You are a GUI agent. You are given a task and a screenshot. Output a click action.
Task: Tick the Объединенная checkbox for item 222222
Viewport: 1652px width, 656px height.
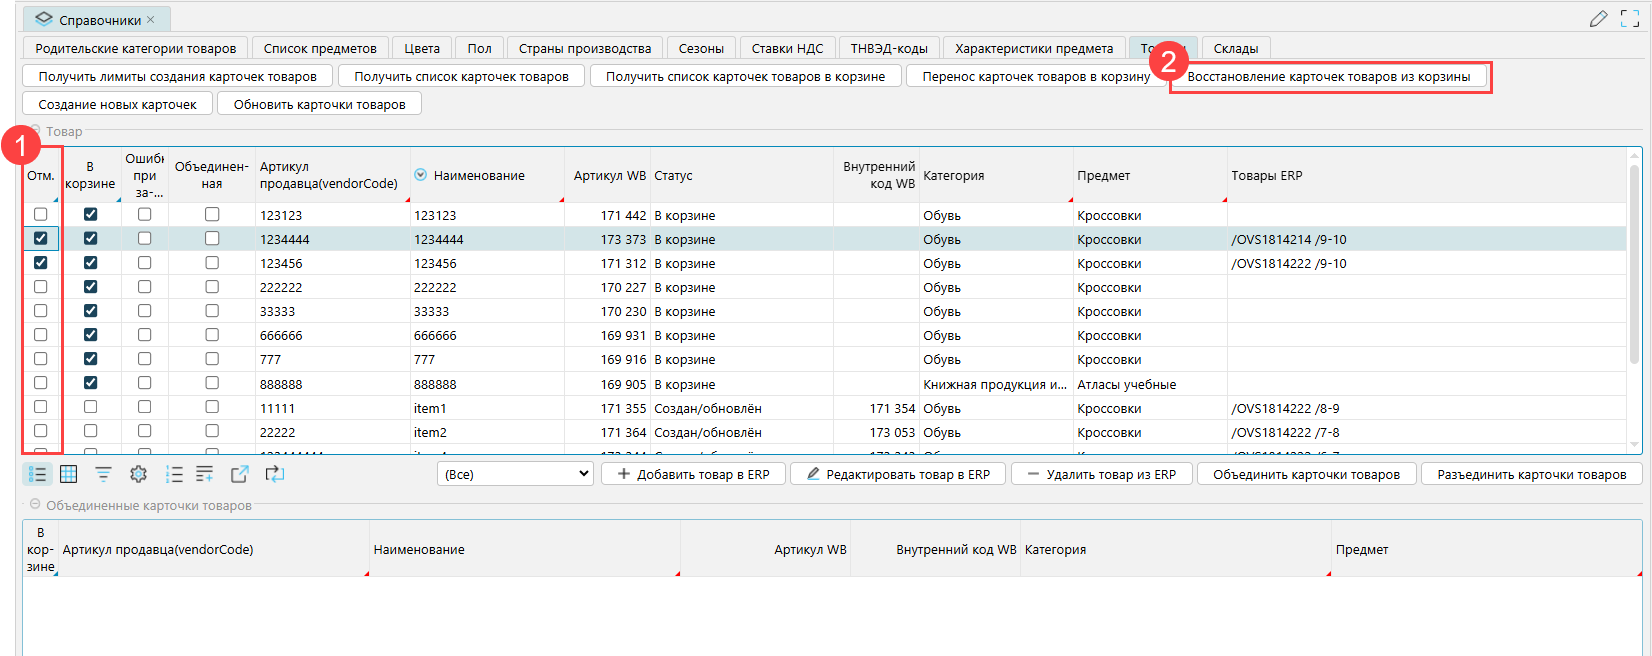point(212,287)
